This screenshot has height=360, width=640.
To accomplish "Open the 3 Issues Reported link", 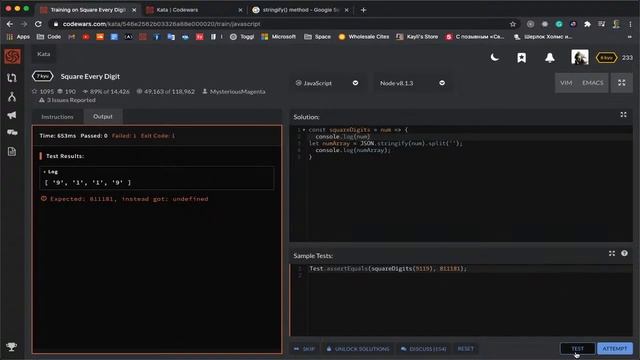I will pos(67,100).
